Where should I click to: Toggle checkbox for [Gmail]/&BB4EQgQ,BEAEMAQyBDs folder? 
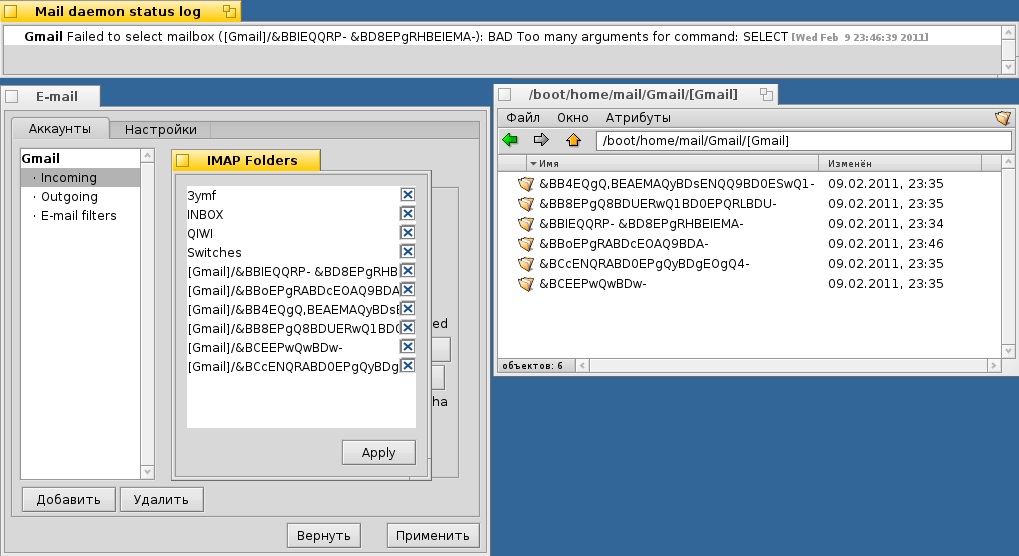point(407,309)
